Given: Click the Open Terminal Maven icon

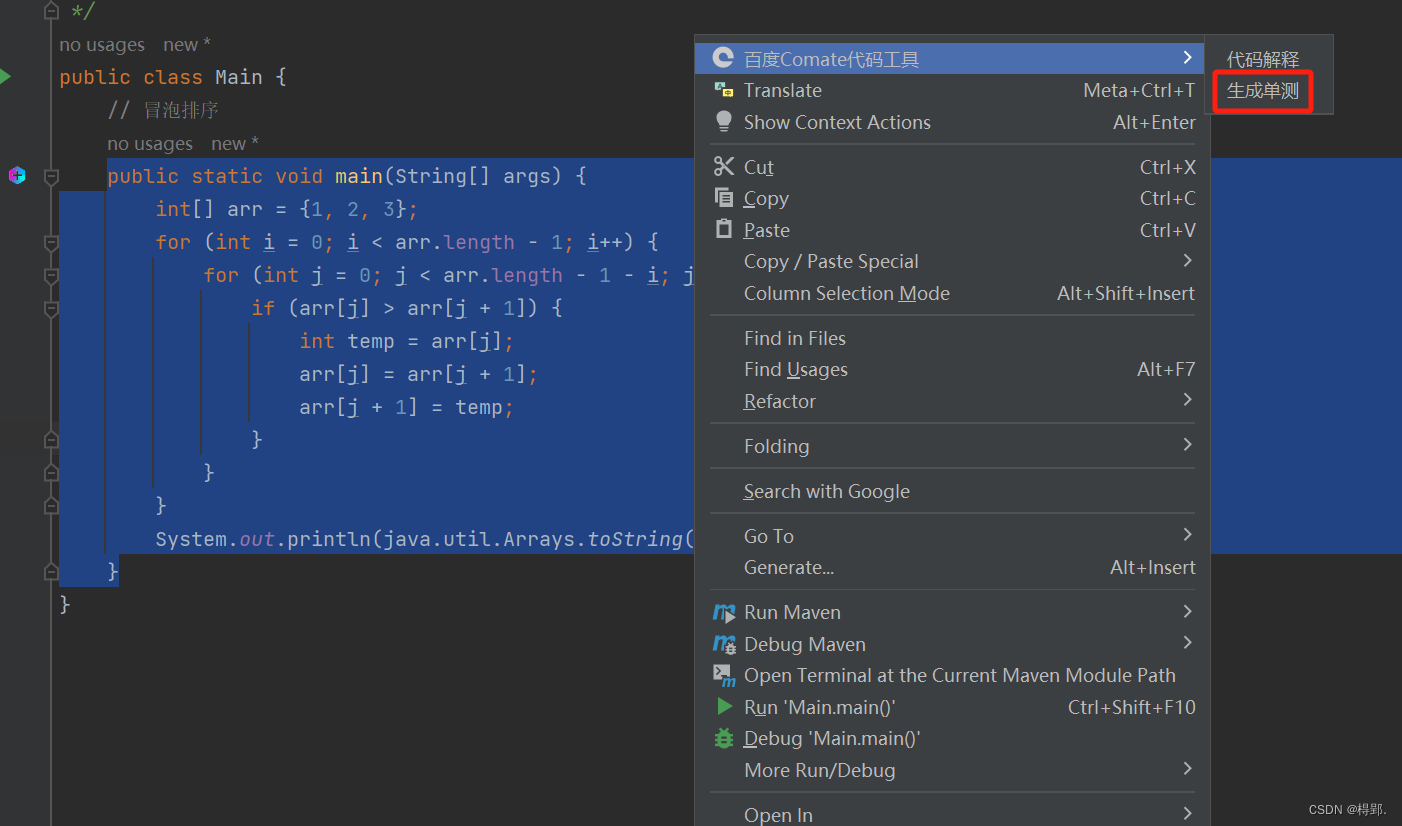Looking at the screenshot, I should click(724, 676).
